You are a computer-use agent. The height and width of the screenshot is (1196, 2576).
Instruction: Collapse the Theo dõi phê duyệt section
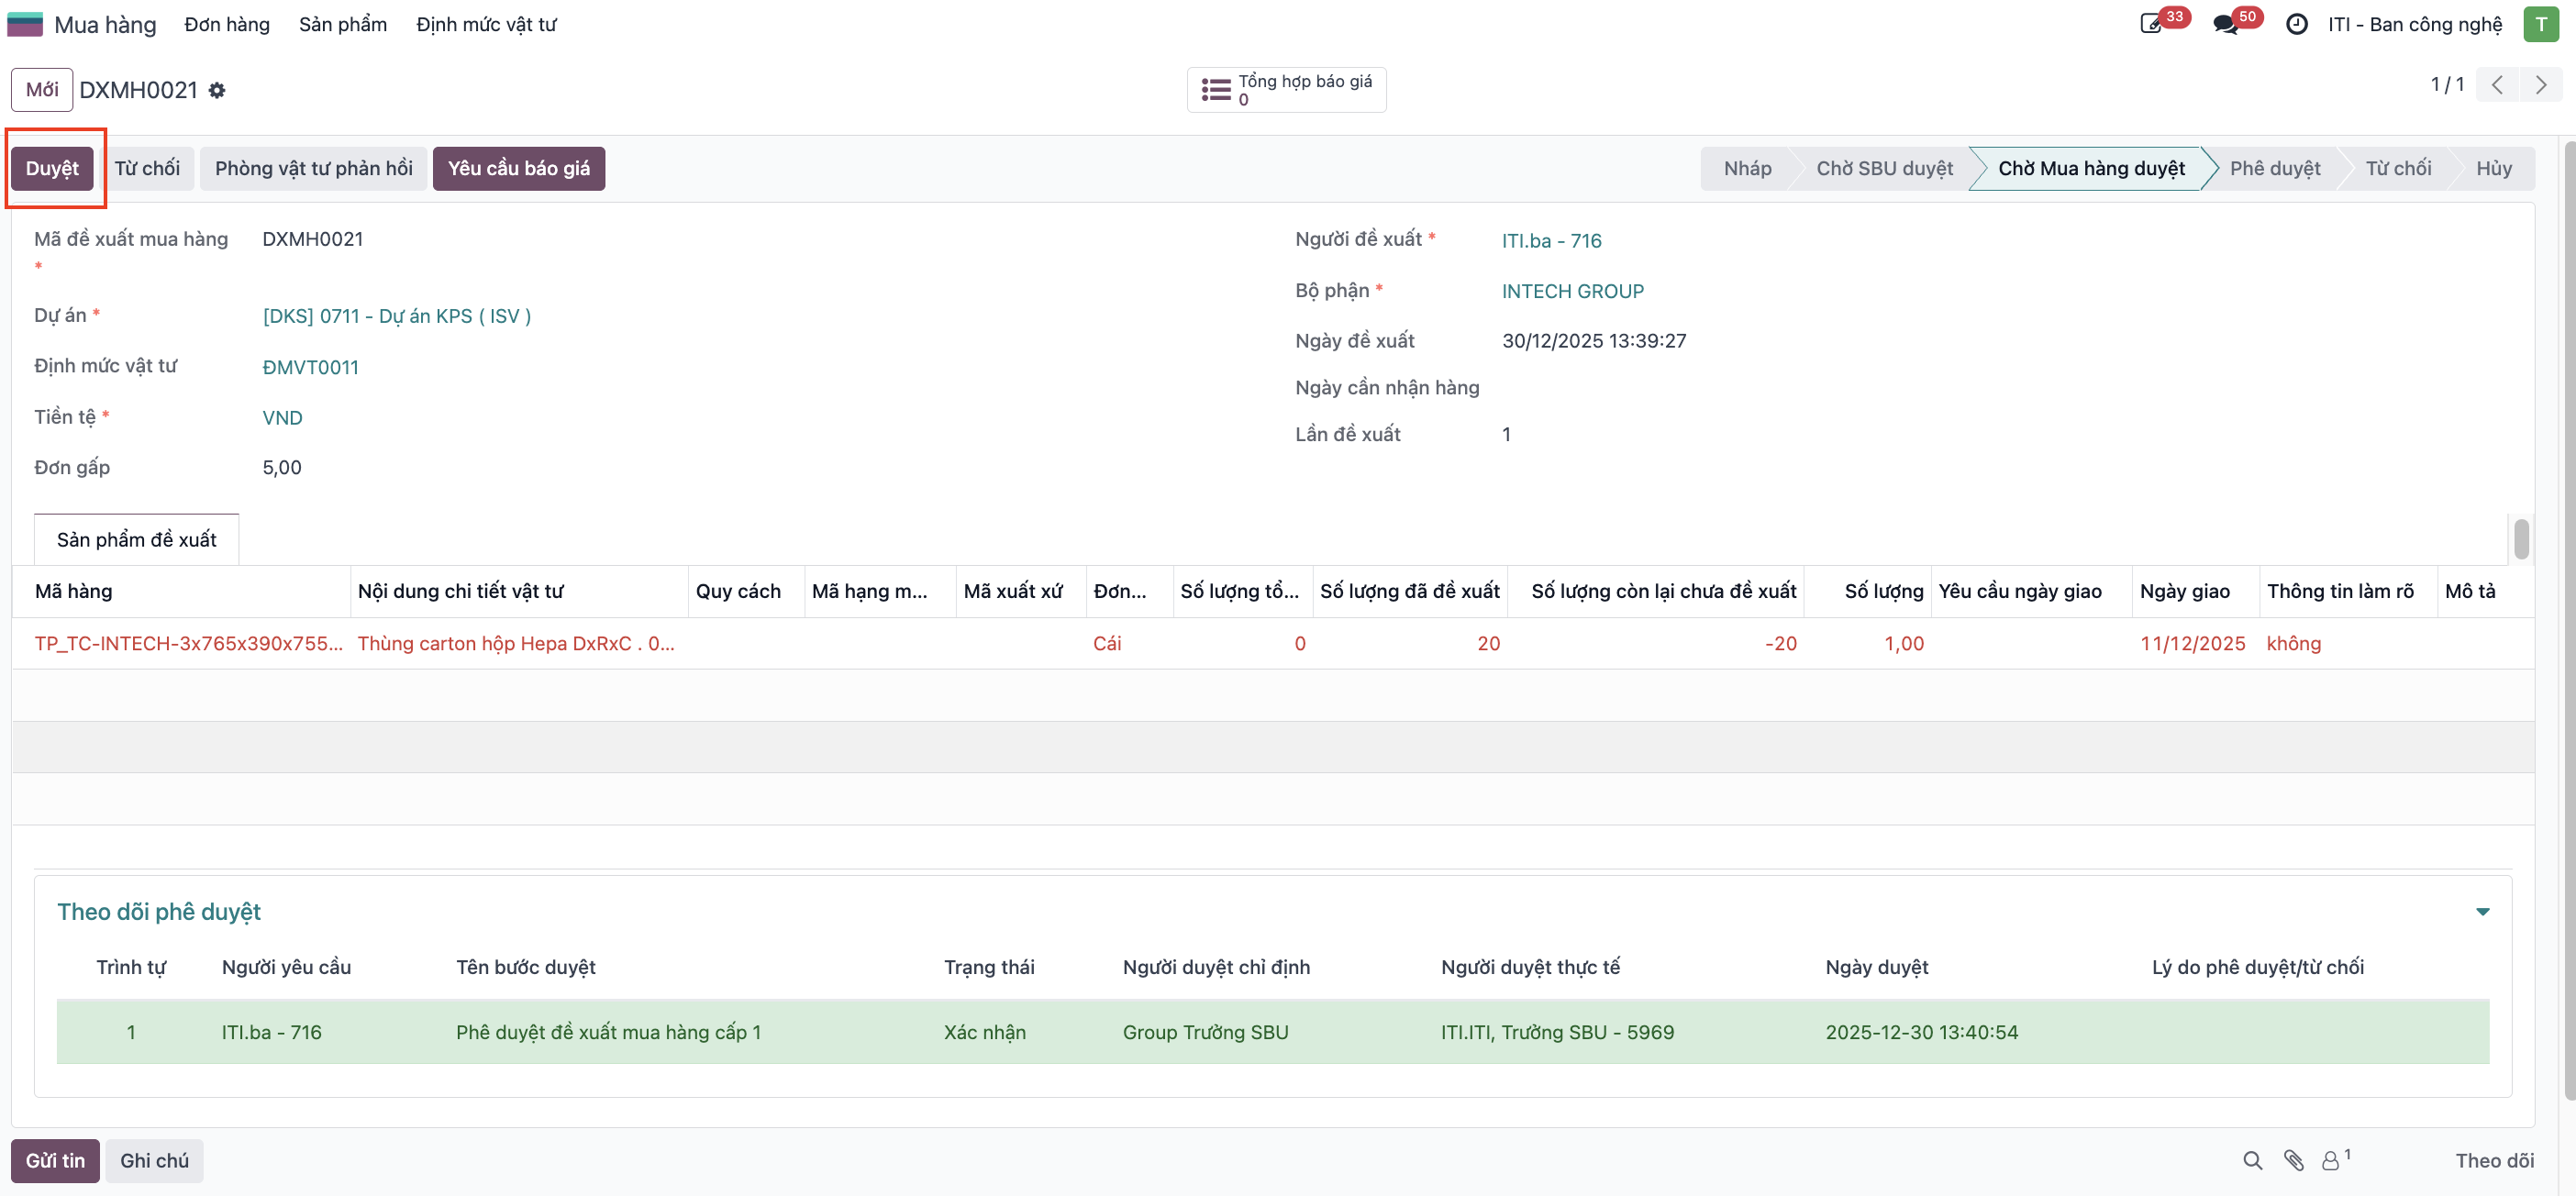[2482, 911]
